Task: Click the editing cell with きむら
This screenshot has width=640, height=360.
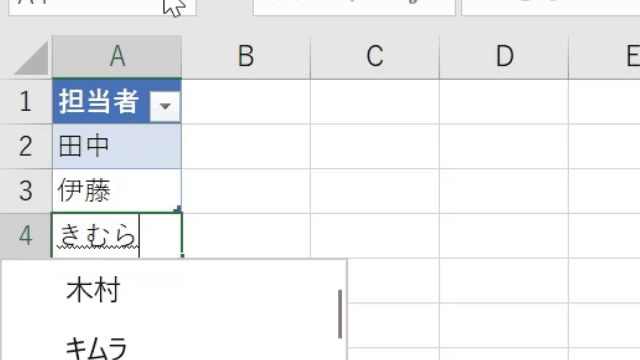Action: click(117, 236)
